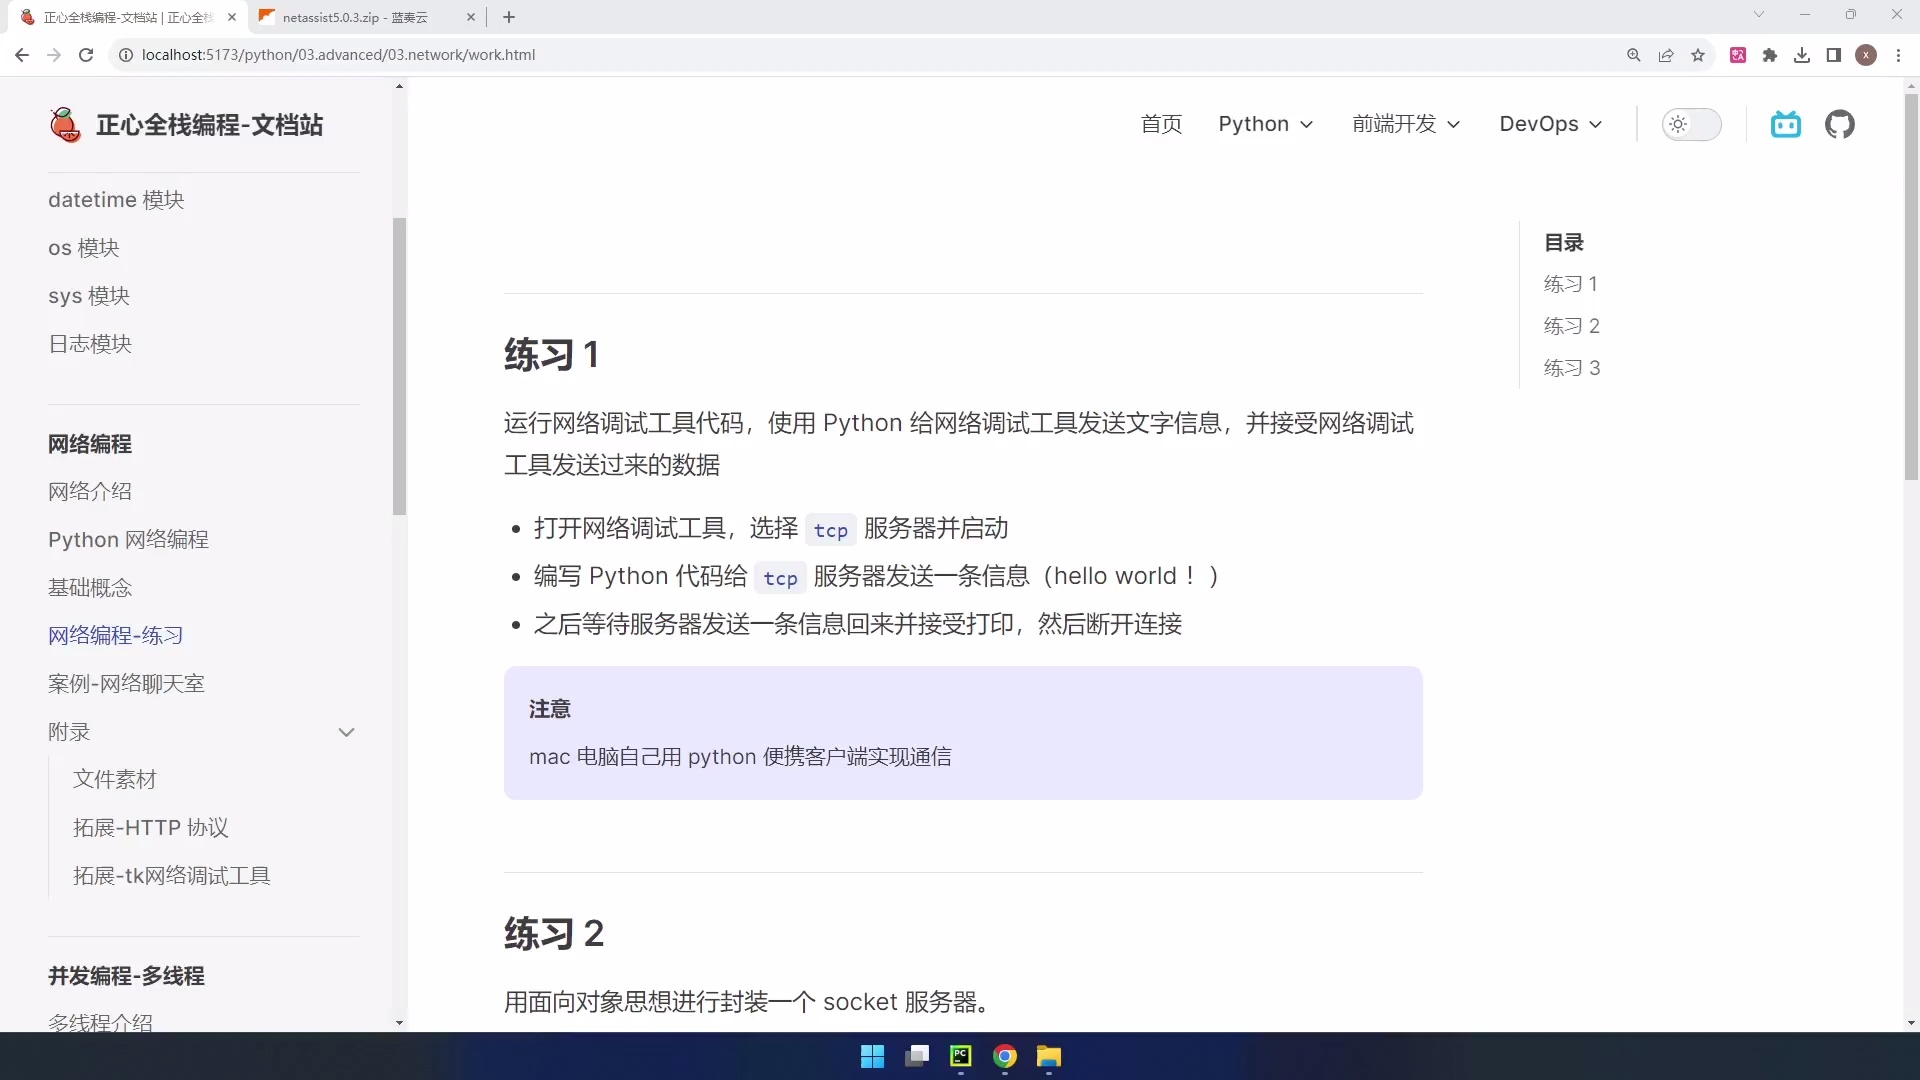Collapse the 附录 sidebar section
This screenshot has width=1920, height=1080.
(x=346, y=732)
